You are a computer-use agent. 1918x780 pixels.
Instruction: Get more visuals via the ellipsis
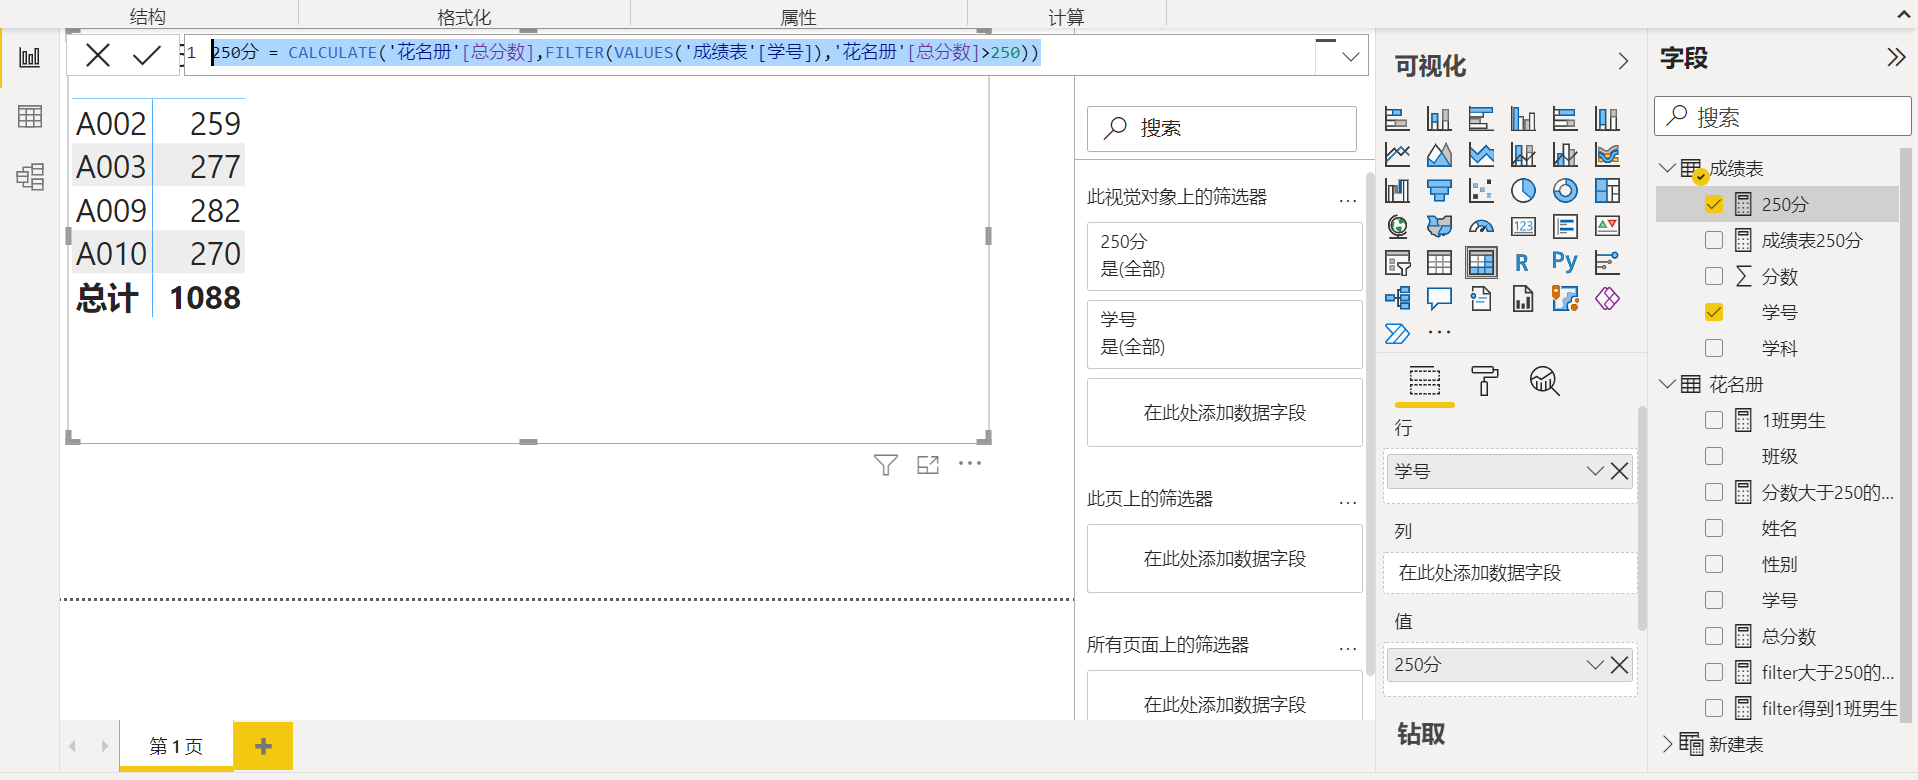click(x=1439, y=332)
